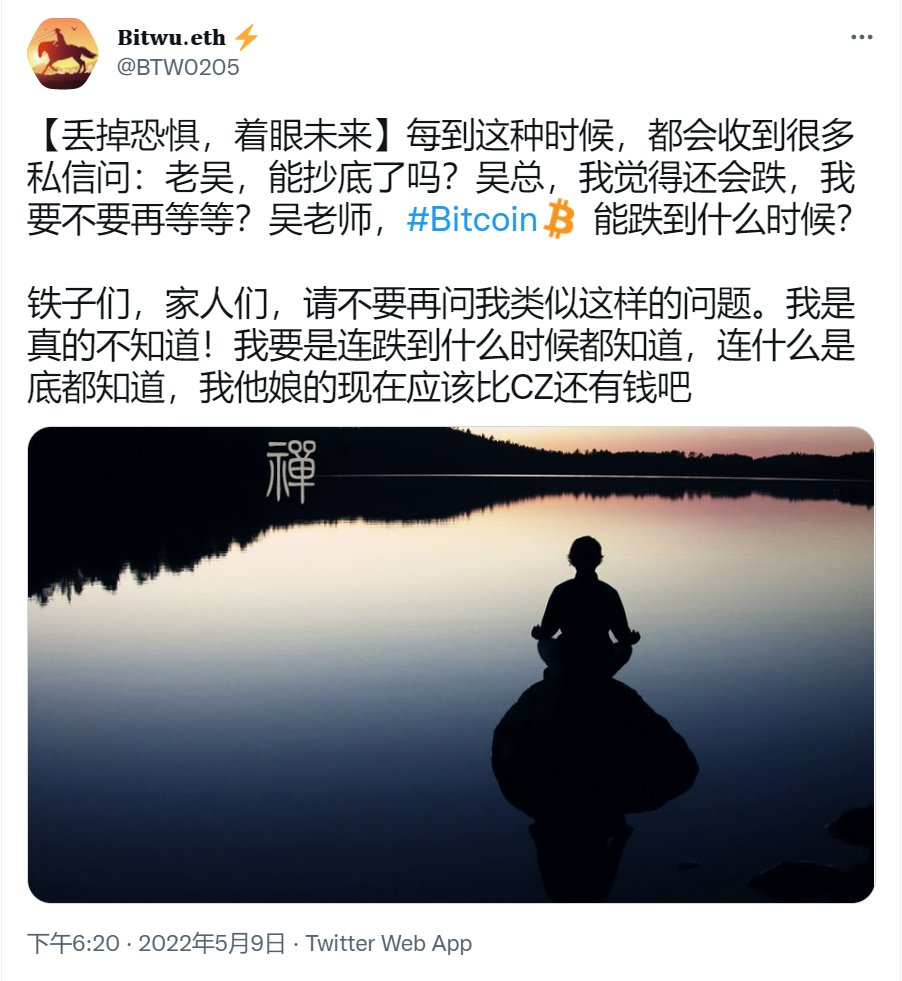Screen dimensions: 902x981
Task: Follow the #Bitcoin hashtag link
Action: tap(472, 220)
